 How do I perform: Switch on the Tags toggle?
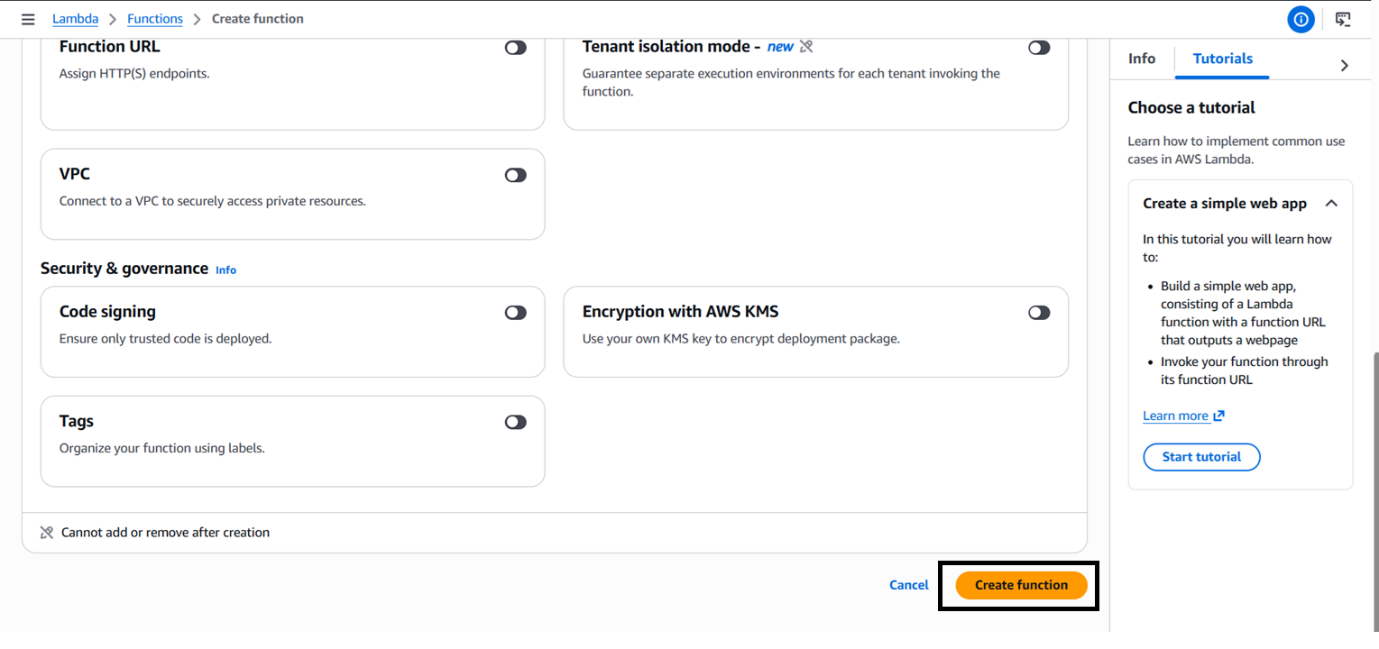[516, 422]
